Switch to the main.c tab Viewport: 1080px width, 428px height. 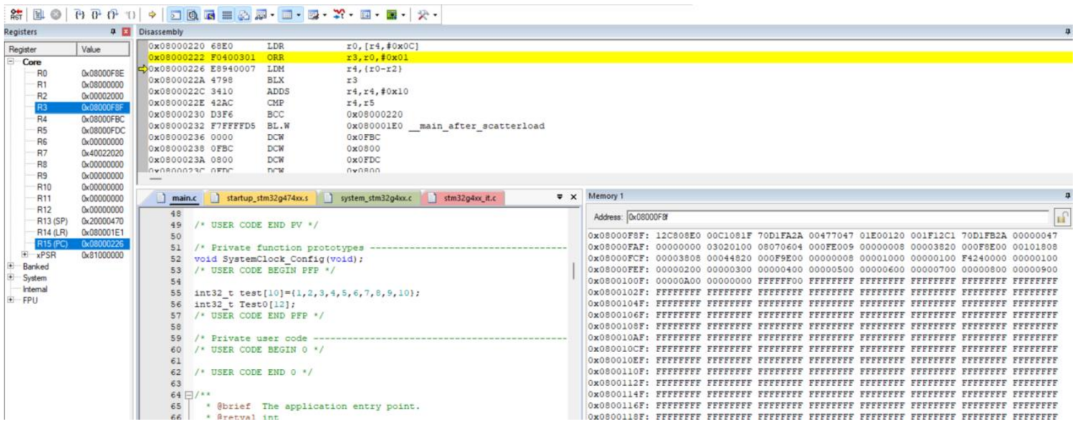point(174,198)
